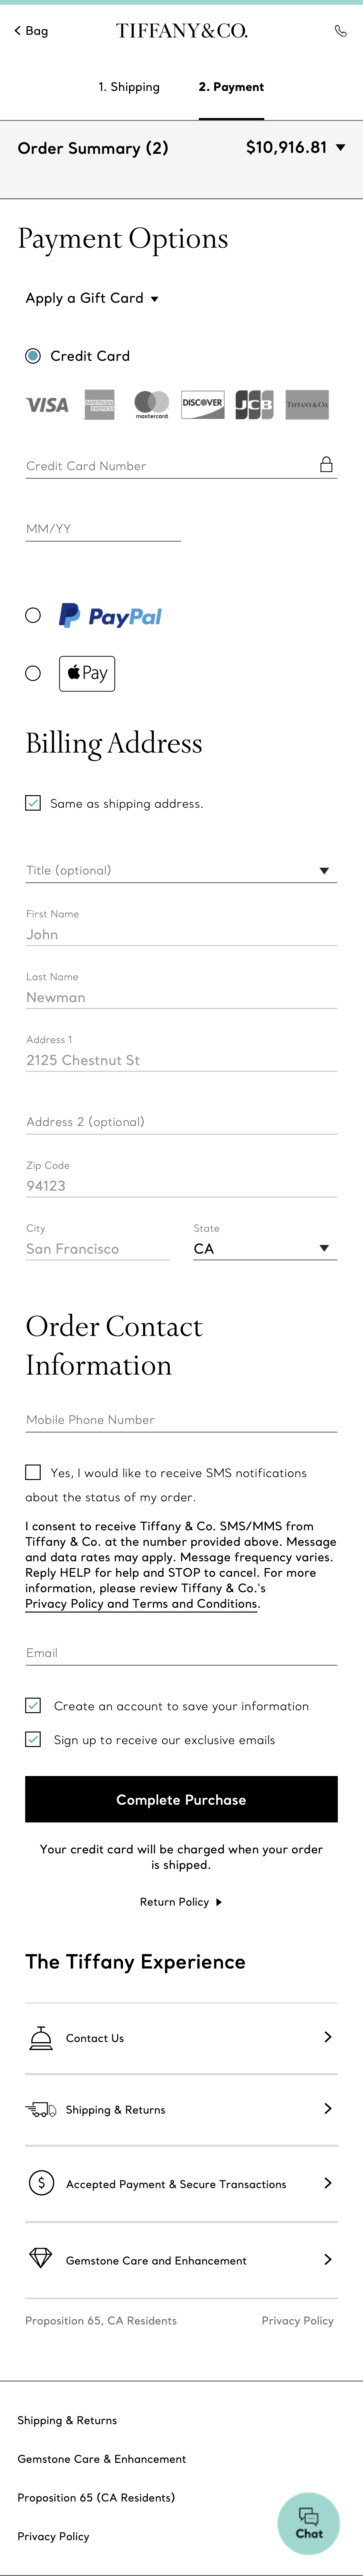The height and width of the screenshot is (2576, 363).
Task: Open the Title (optional) dropdown
Action: coord(181,870)
